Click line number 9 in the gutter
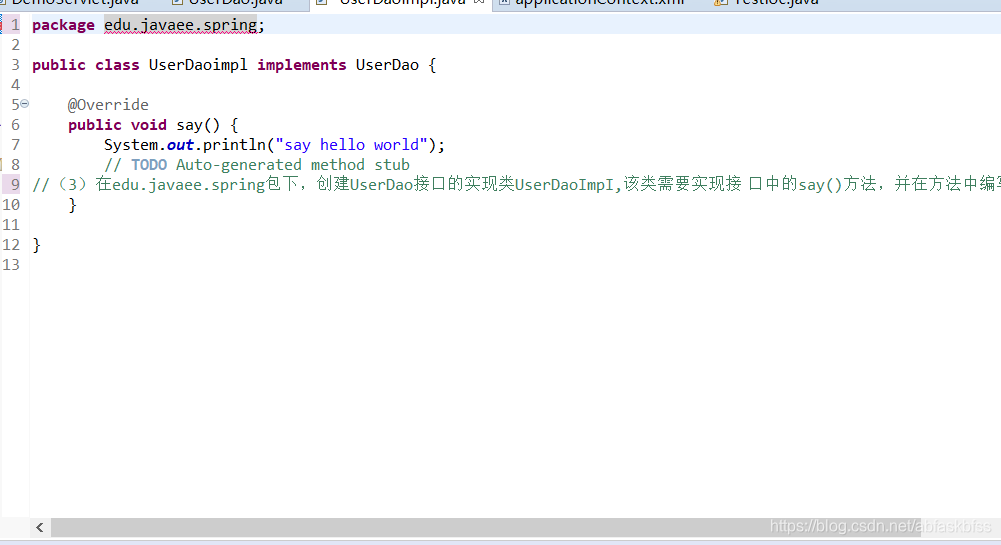 point(15,184)
